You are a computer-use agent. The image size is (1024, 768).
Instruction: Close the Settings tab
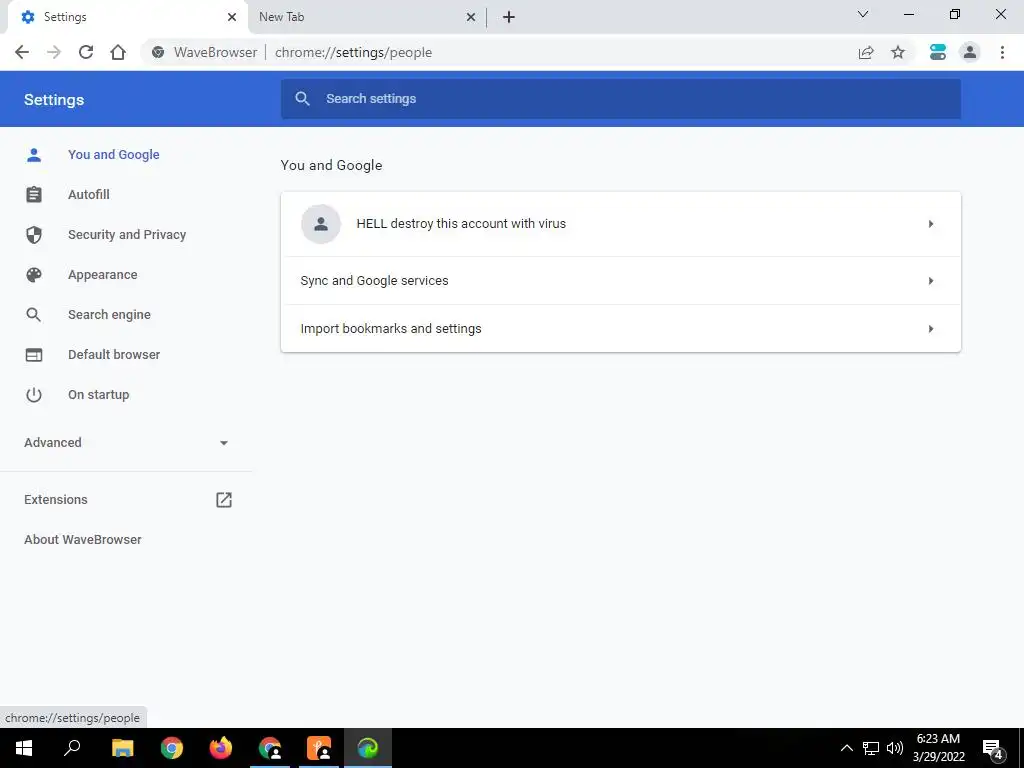point(232,17)
